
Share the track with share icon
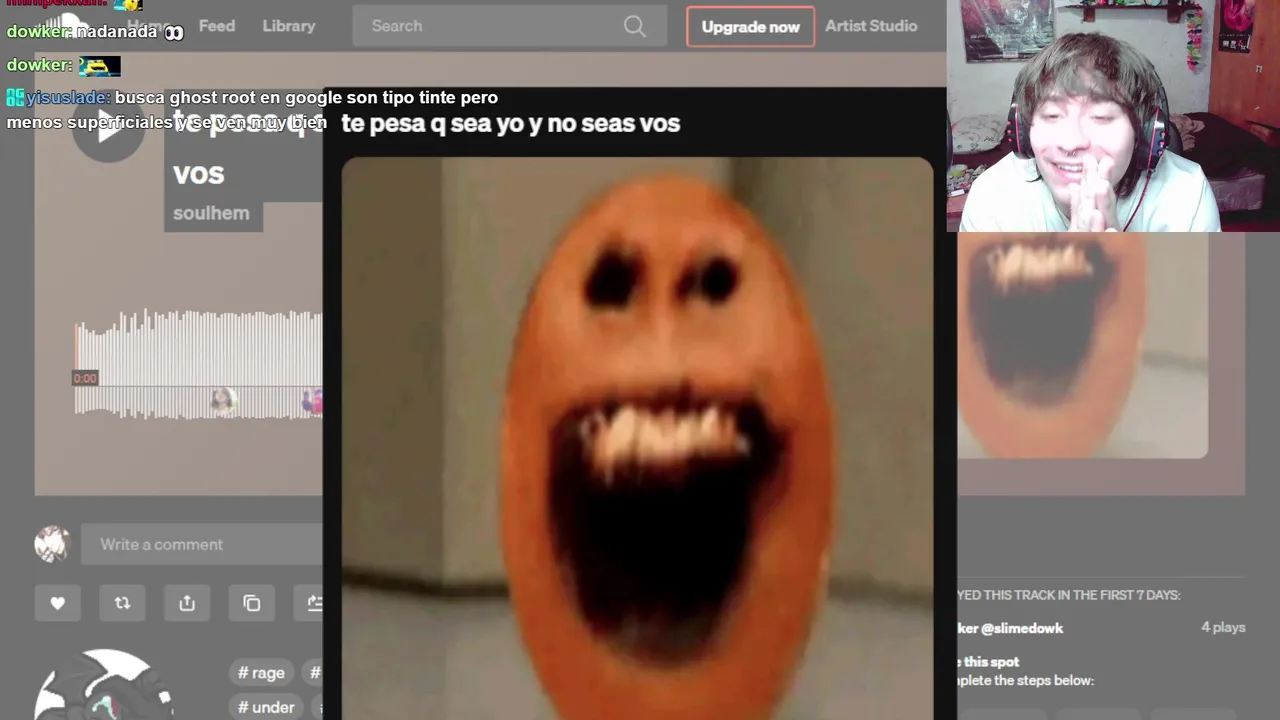point(187,603)
